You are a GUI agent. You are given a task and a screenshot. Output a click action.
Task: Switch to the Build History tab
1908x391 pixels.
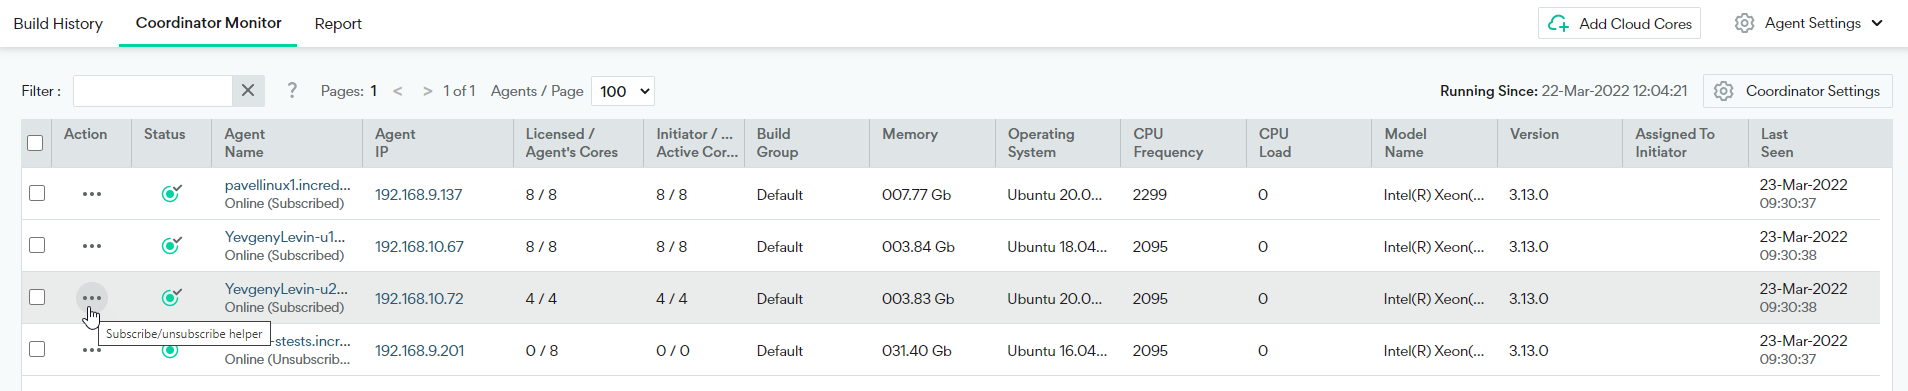point(58,24)
